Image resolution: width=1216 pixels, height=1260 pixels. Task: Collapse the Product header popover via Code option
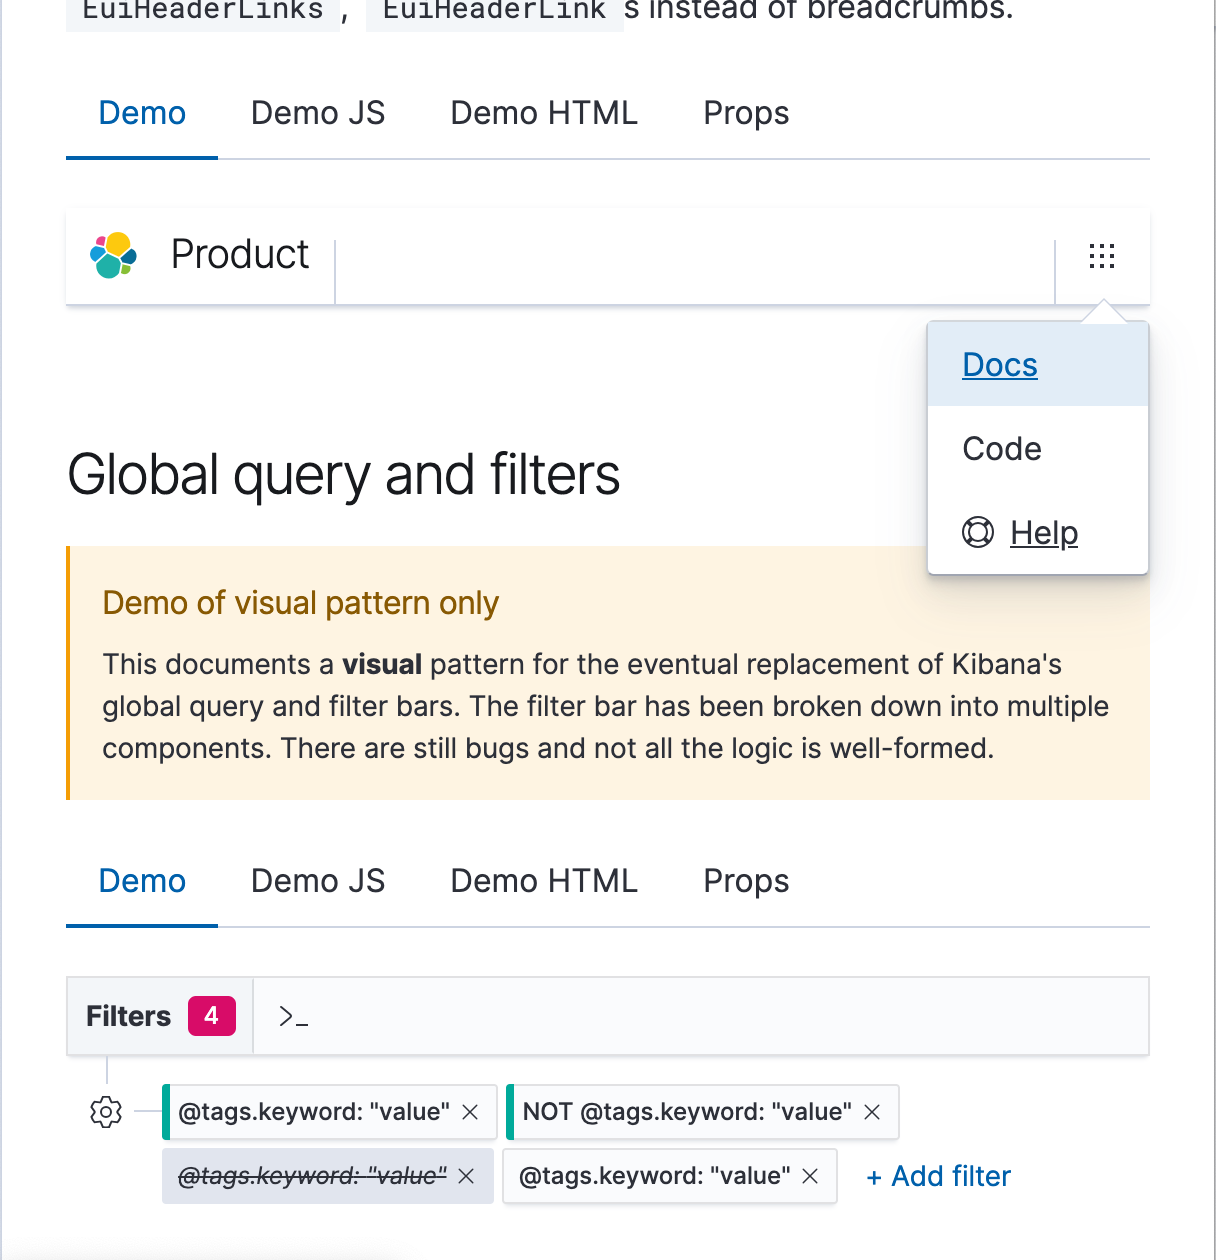(x=1001, y=449)
